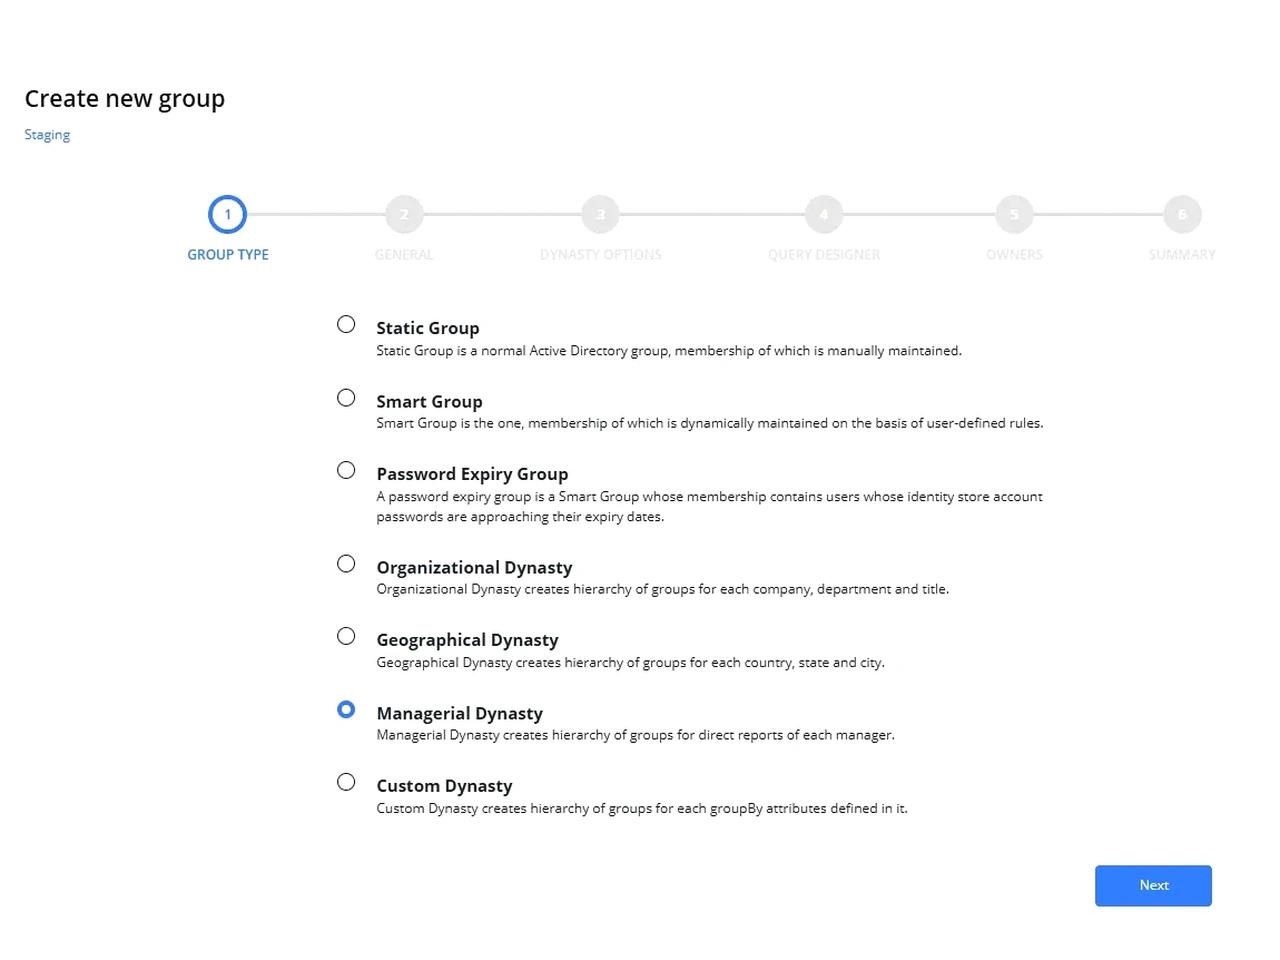Click step 3 DYNASTY OPTIONS circle
The image size is (1280, 960).
coord(600,213)
